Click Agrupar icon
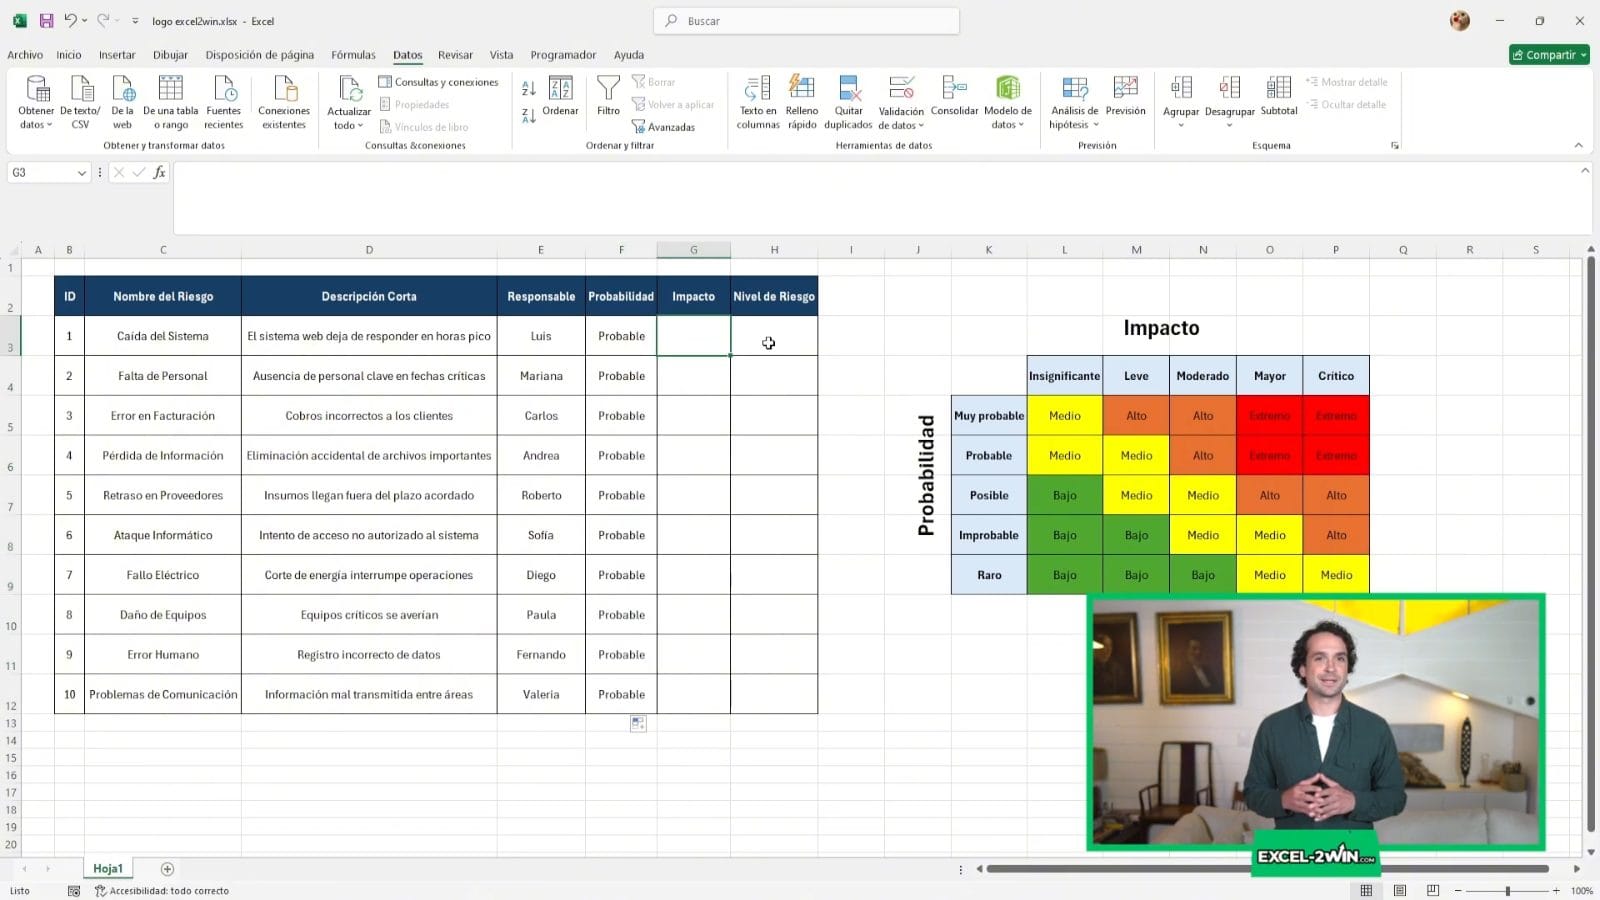 [x=1181, y=89]
